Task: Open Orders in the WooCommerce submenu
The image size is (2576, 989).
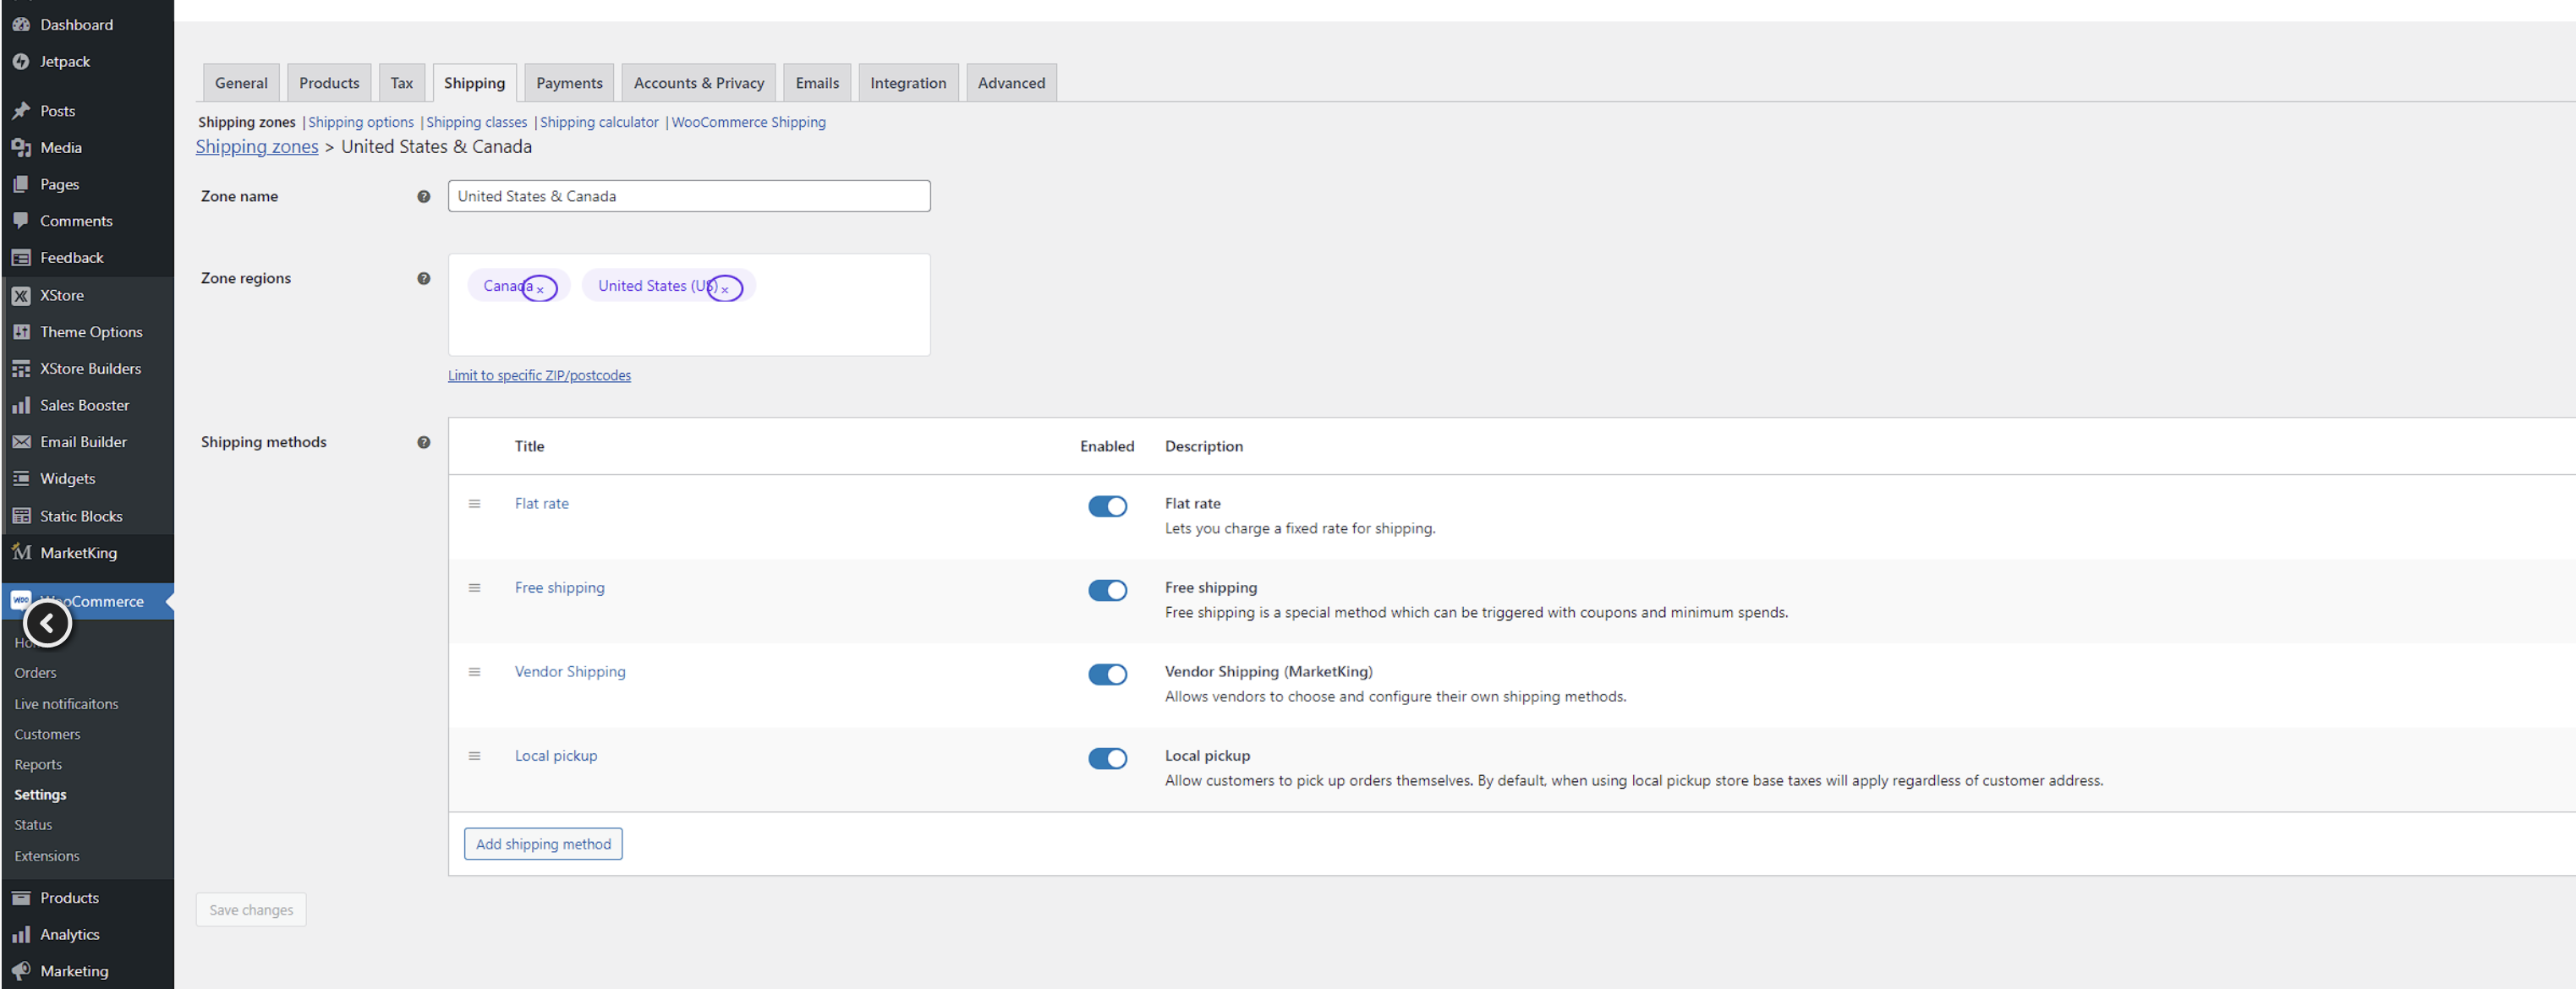Action: (35, 673)
